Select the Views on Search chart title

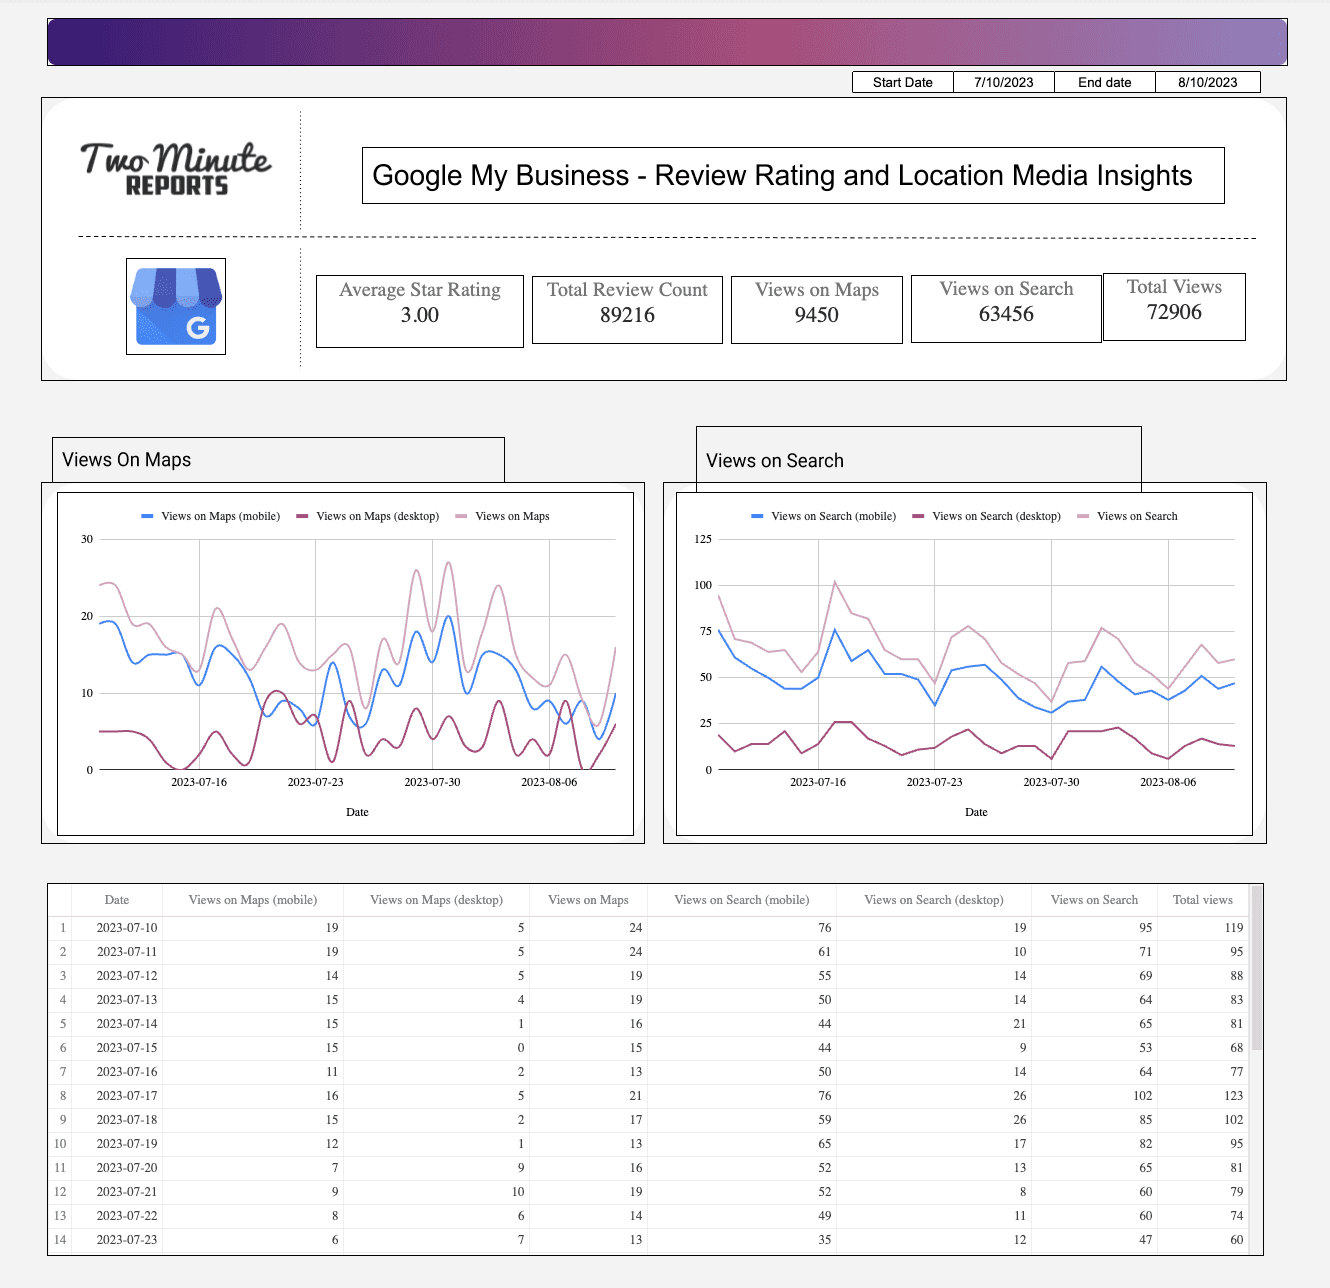tap(774, 460)
